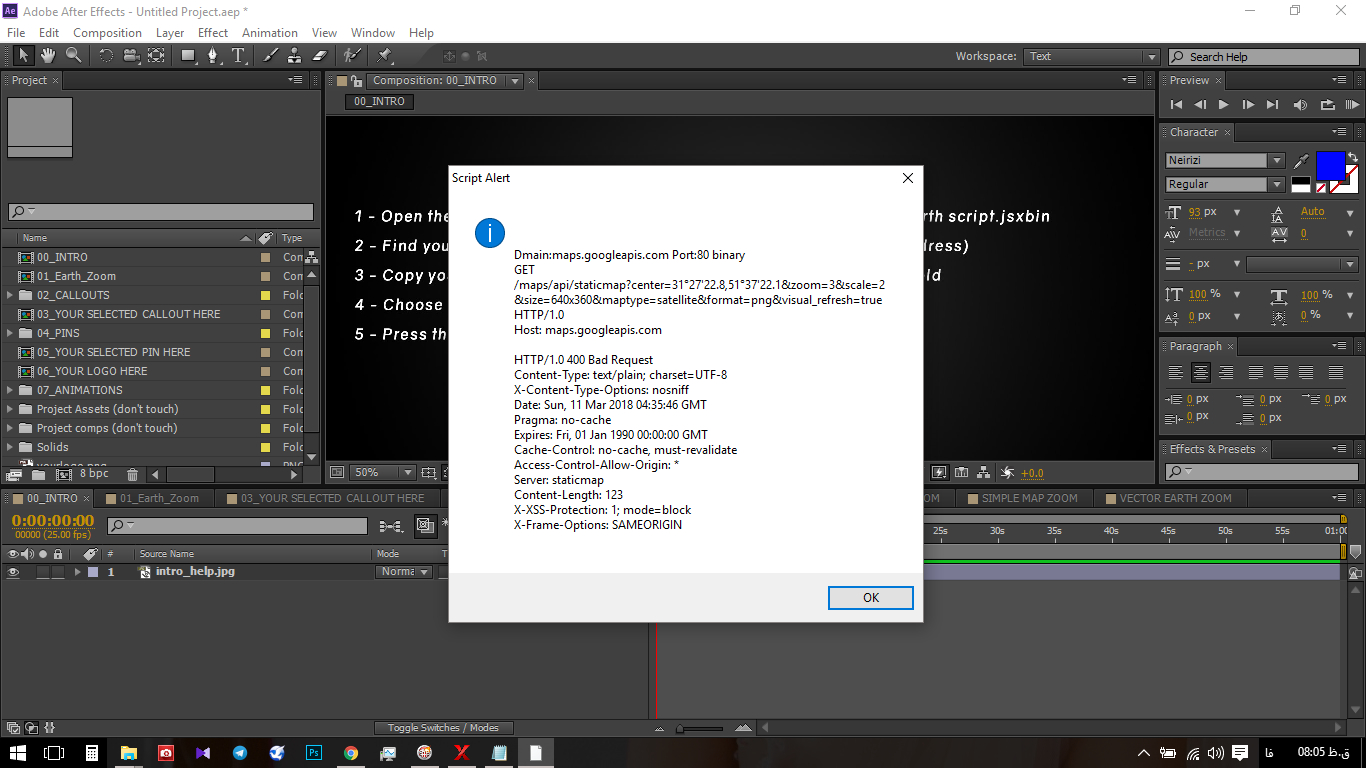Toggle audio mute in Preview panel

pyautogui.click(x=1300, y=104)
